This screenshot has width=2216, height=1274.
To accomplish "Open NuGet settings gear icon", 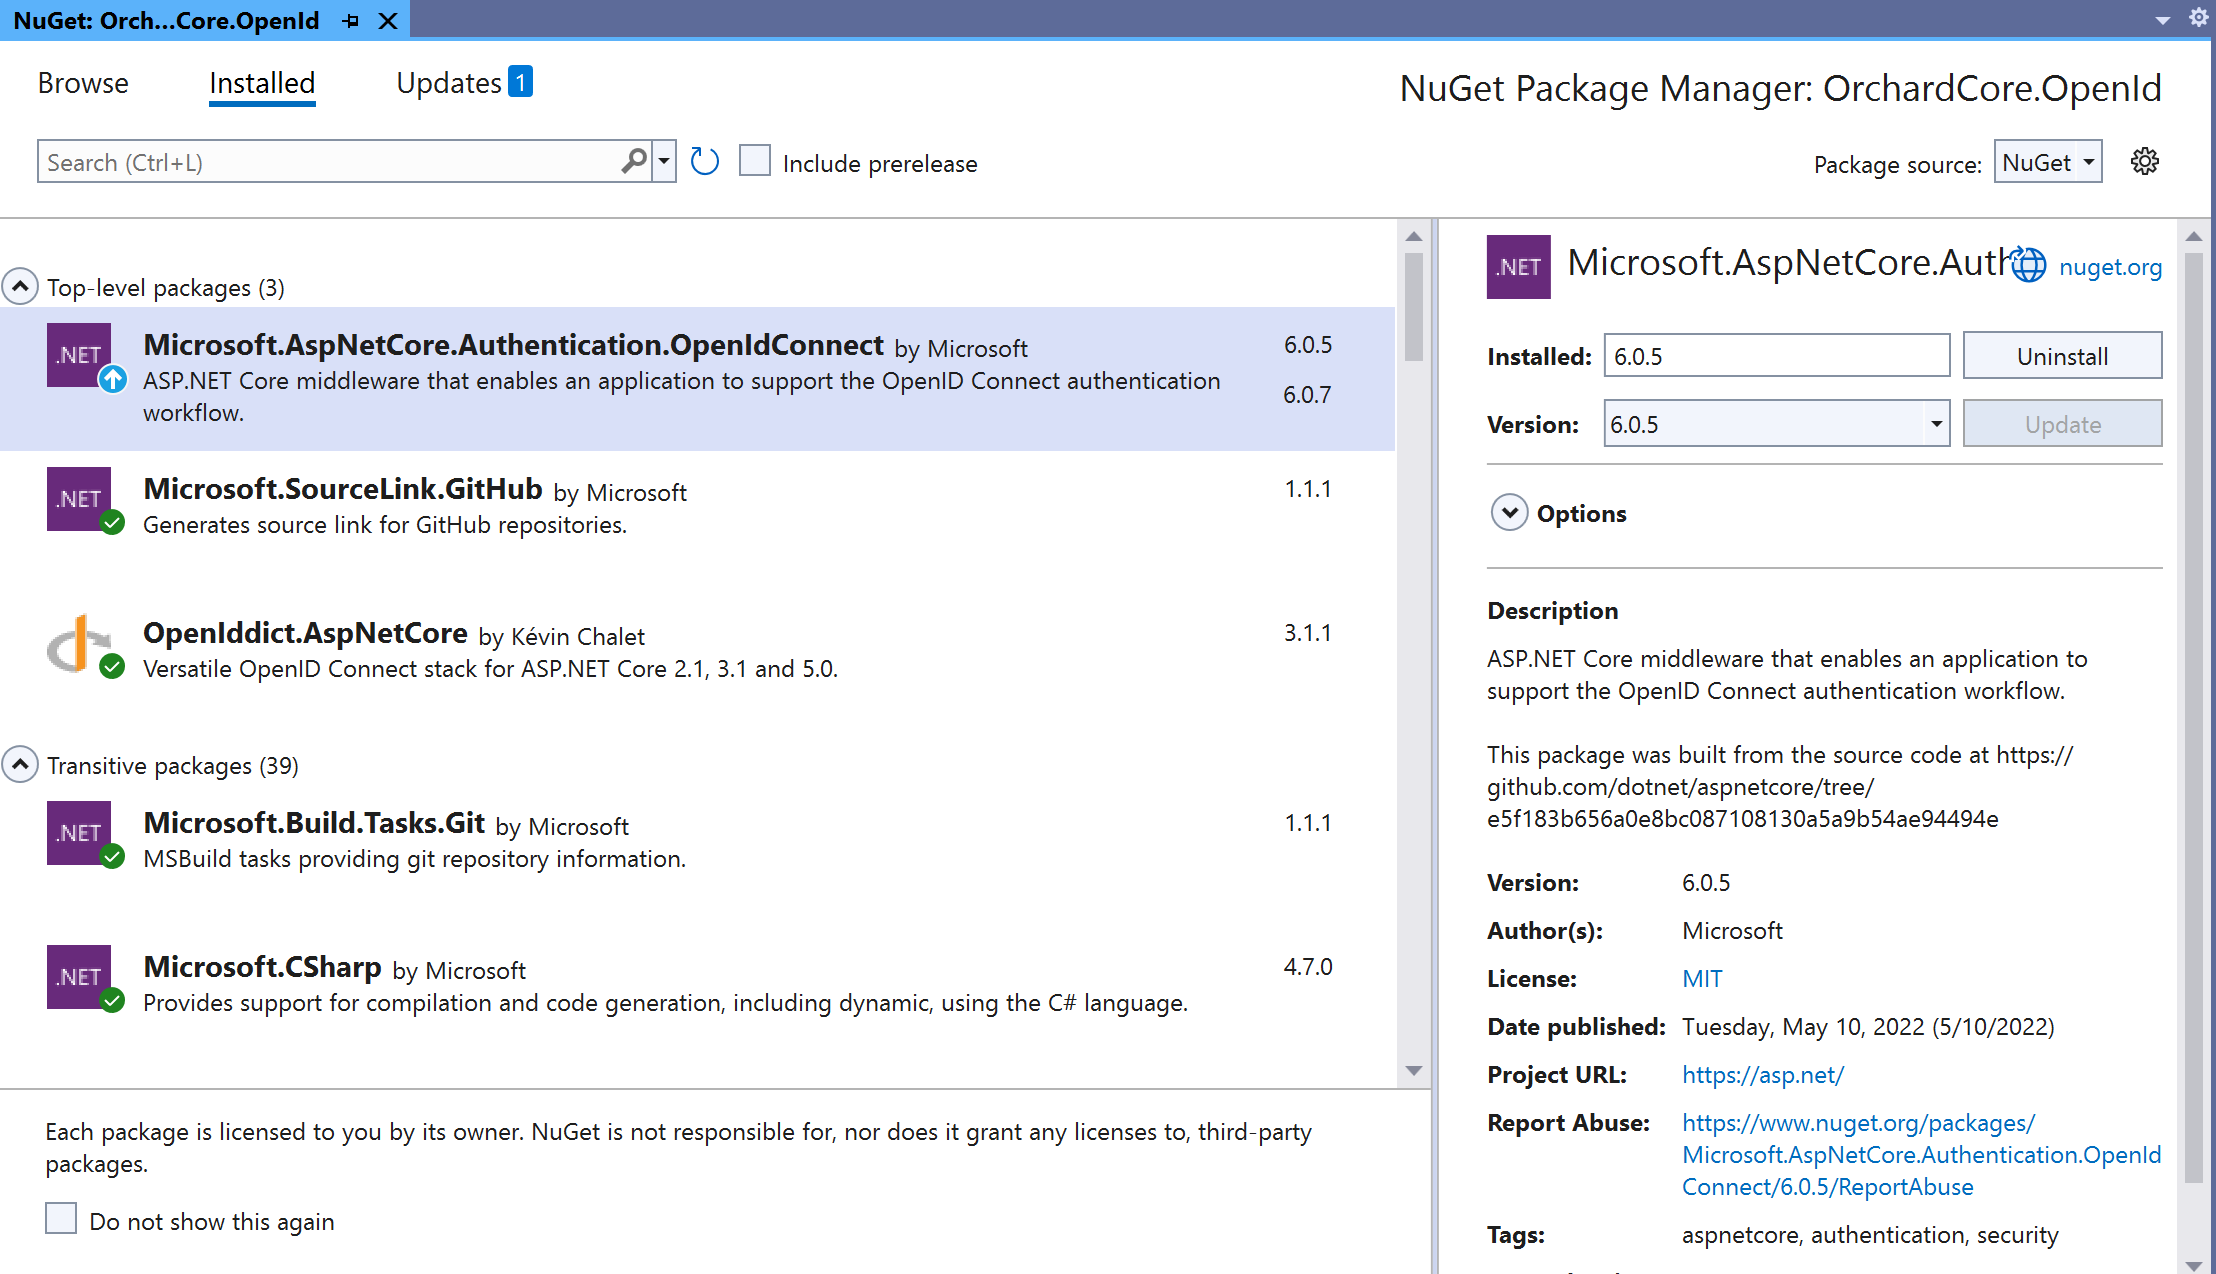I will coord(2144,162).
